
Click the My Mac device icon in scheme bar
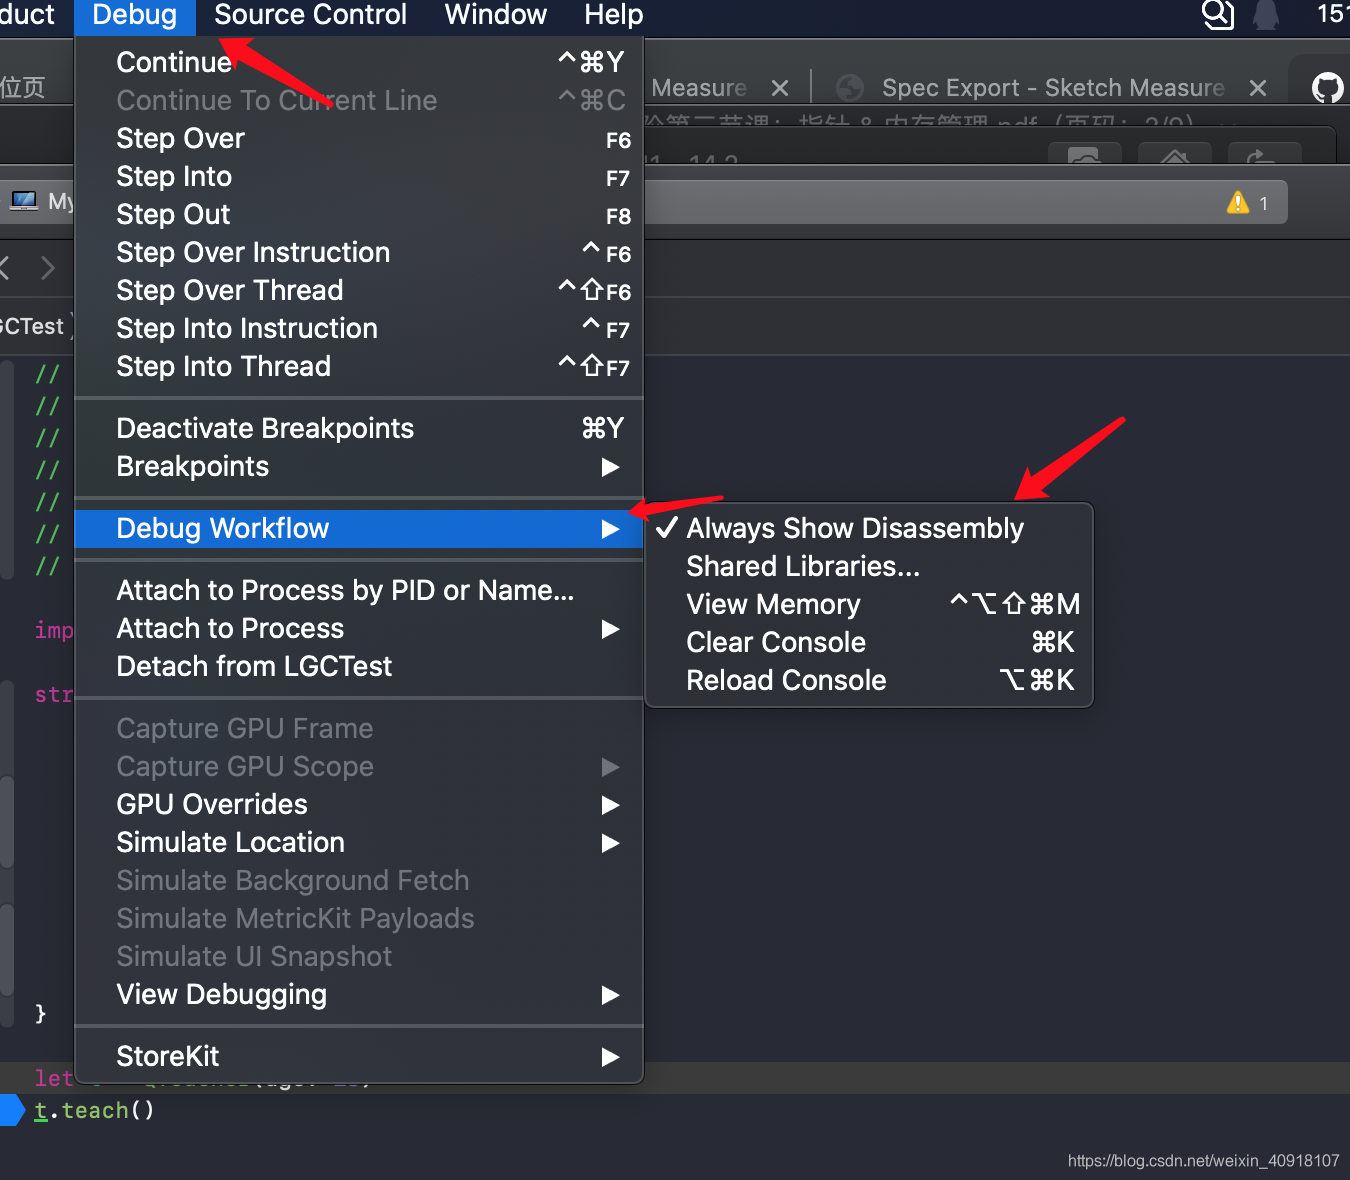coord(24,201)
